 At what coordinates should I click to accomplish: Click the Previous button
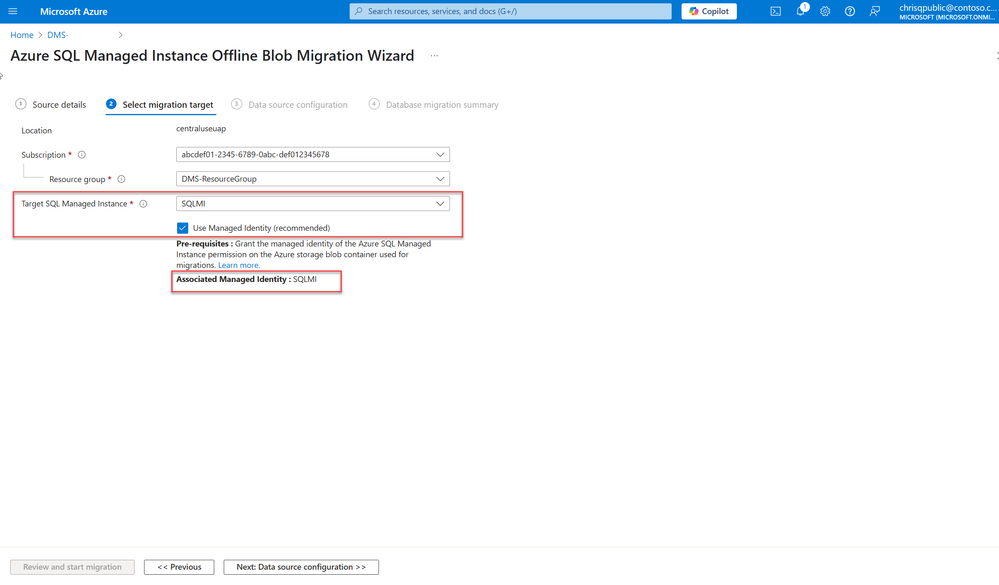[179, 567]
